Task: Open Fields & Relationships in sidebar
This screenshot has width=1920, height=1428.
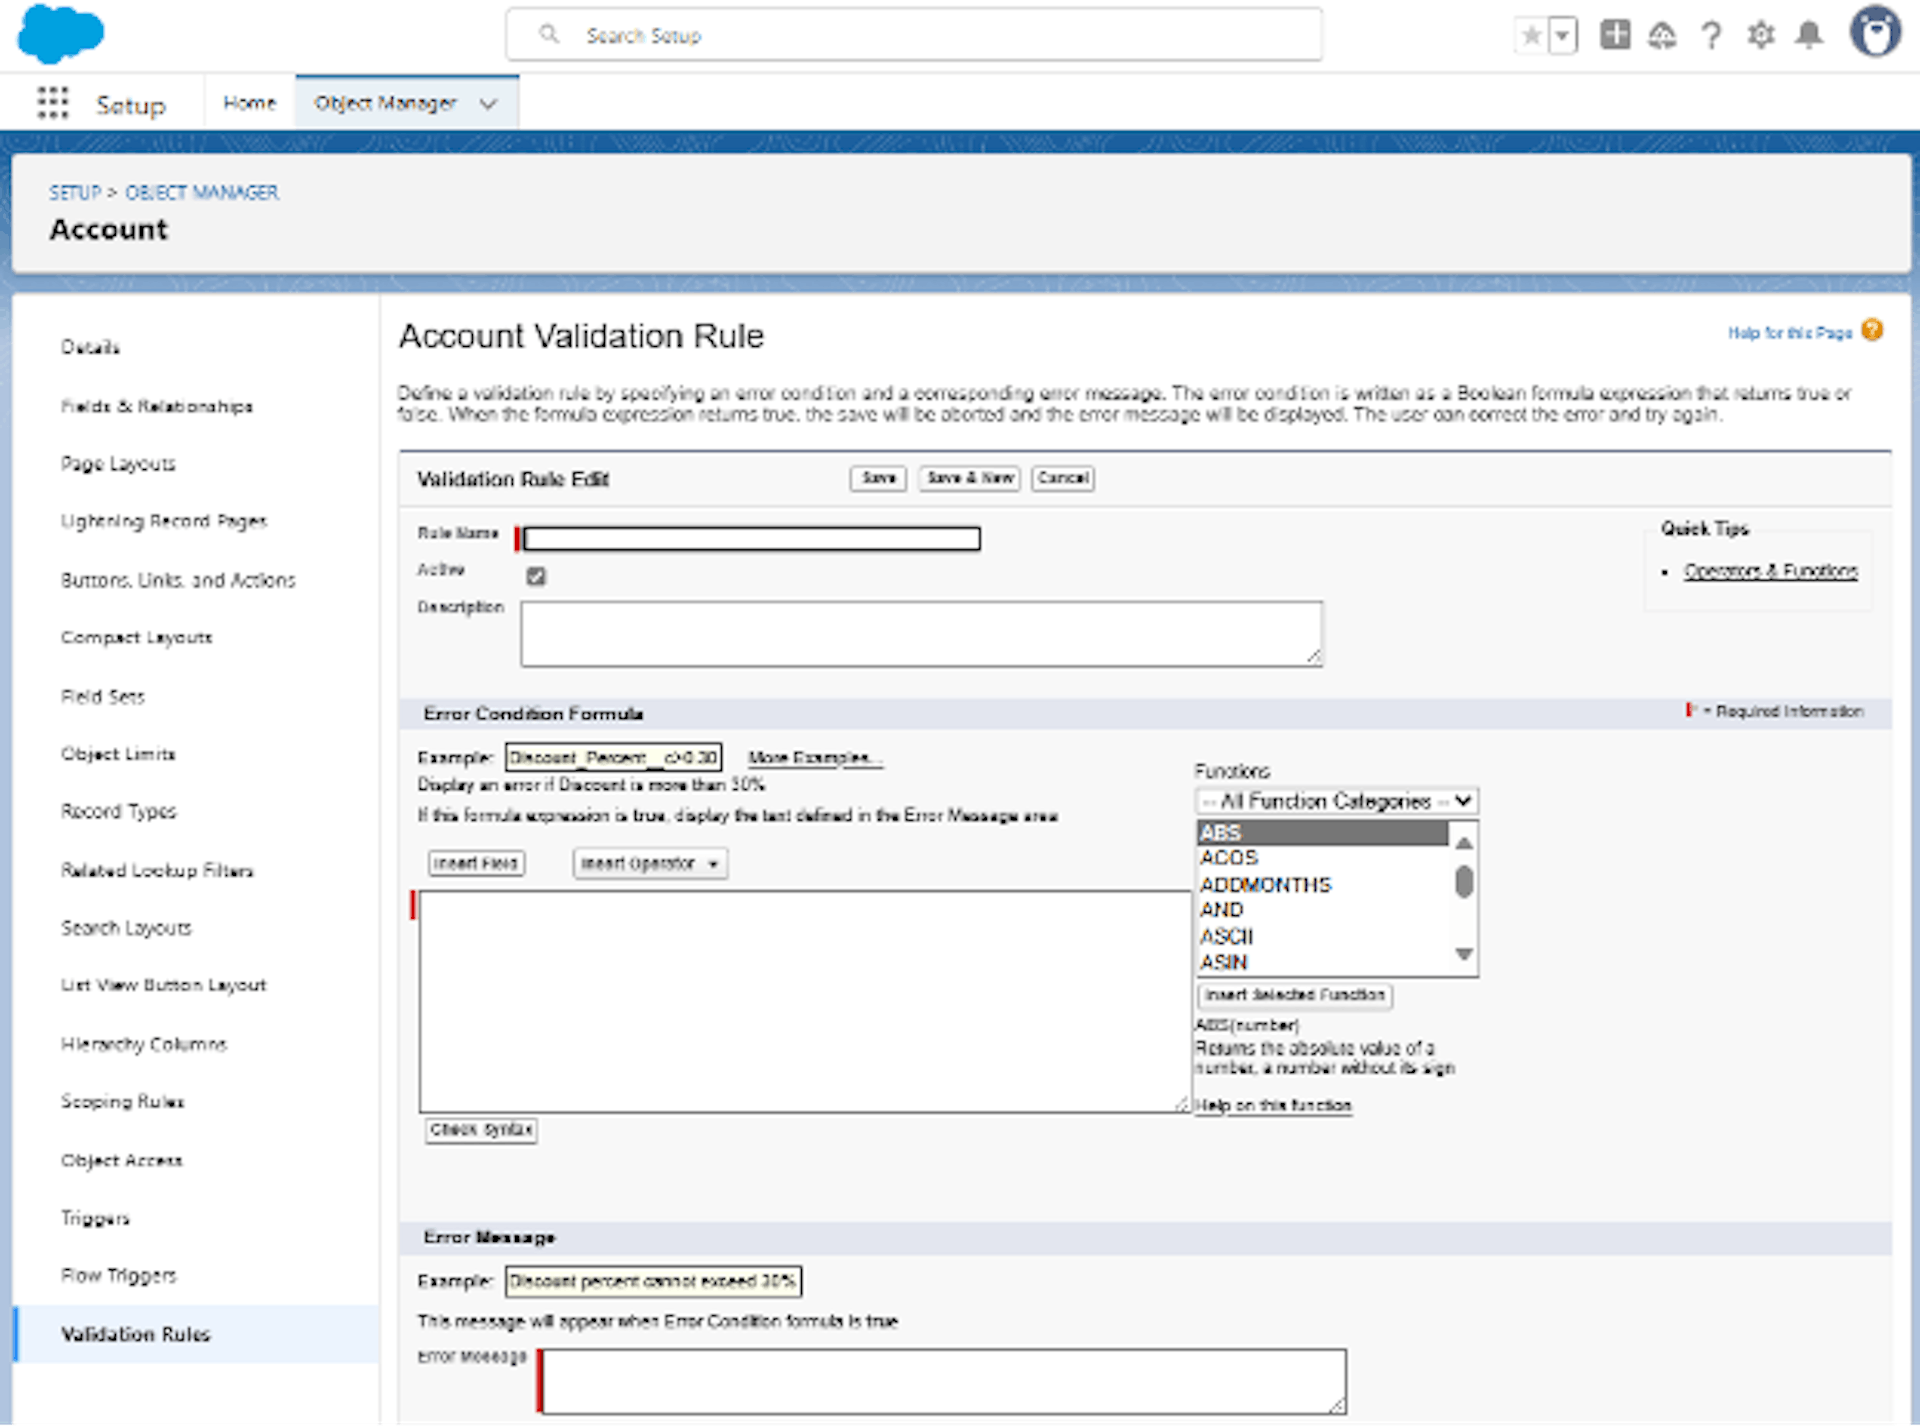Action: pyautogui.click(x=157, y=406)
